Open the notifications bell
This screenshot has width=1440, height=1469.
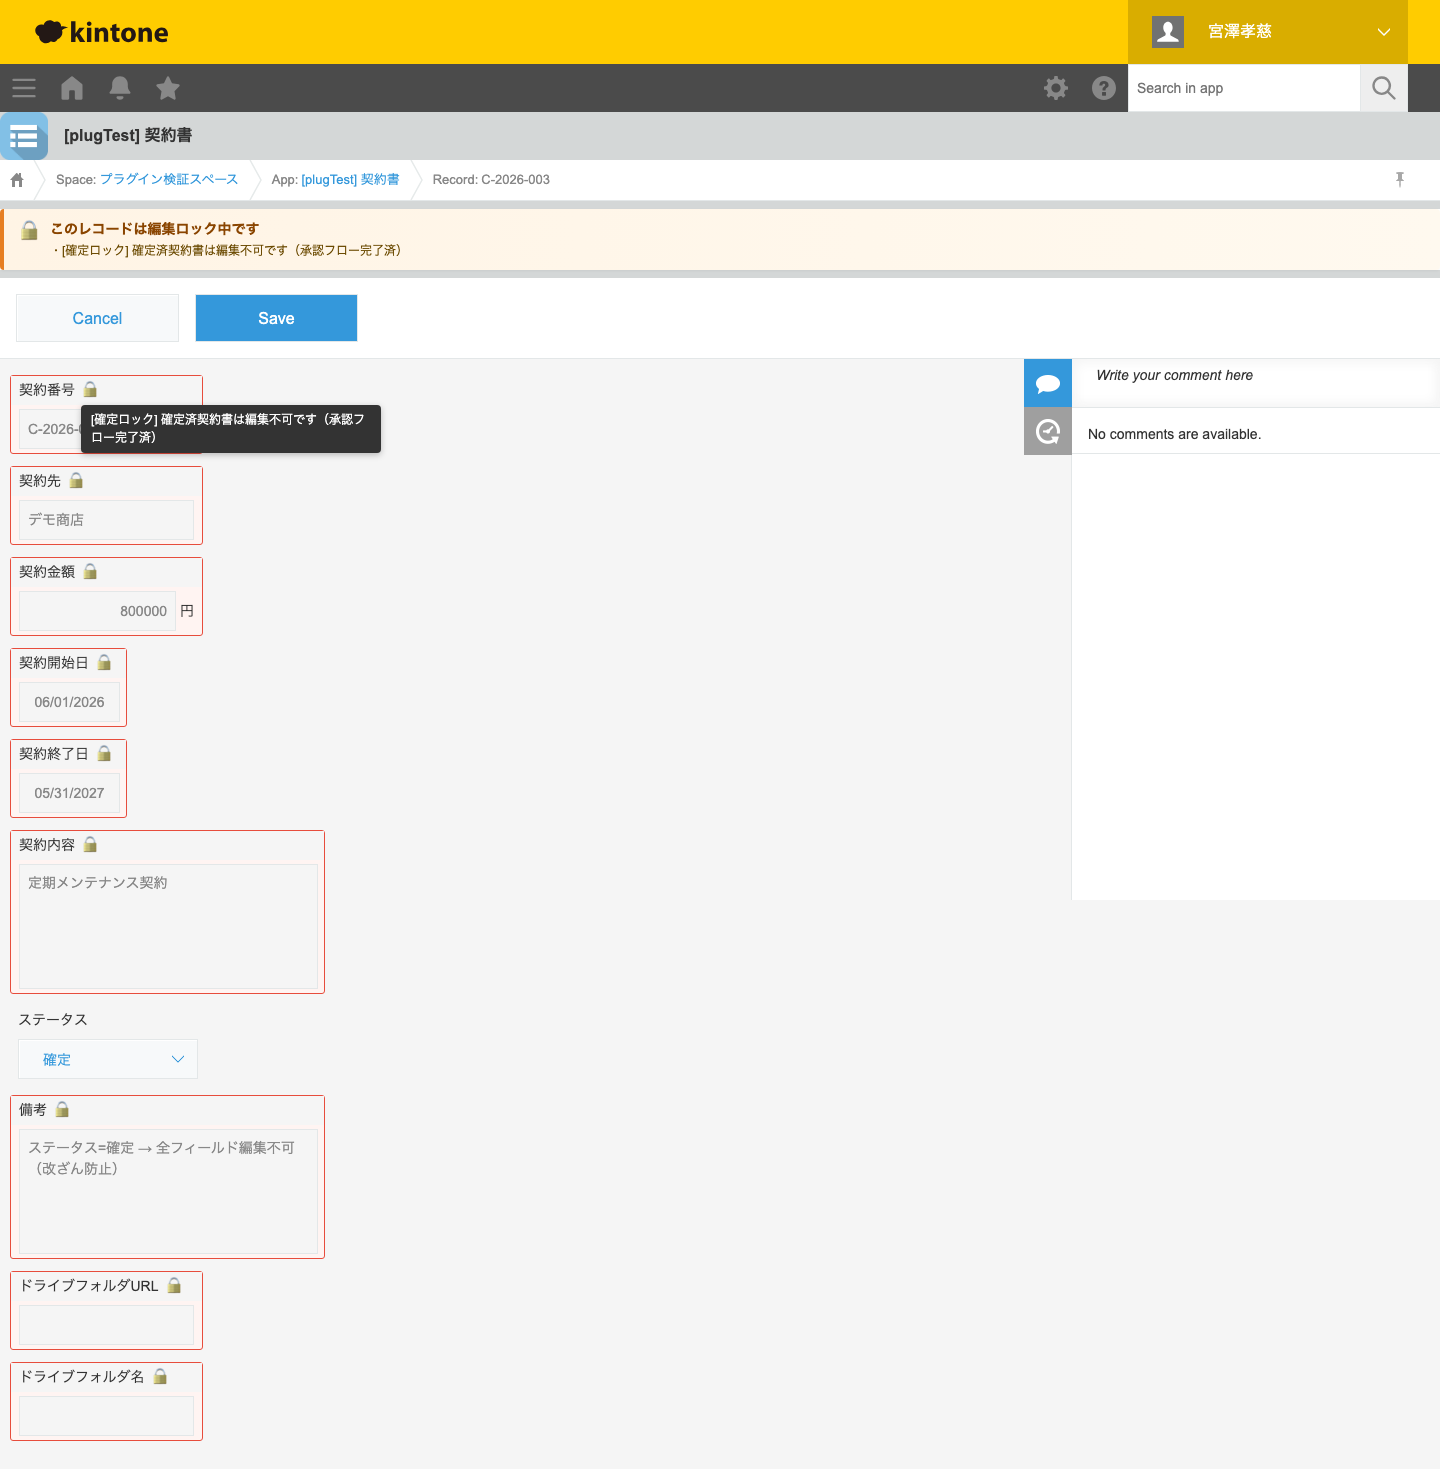click(x=120, y=88)
